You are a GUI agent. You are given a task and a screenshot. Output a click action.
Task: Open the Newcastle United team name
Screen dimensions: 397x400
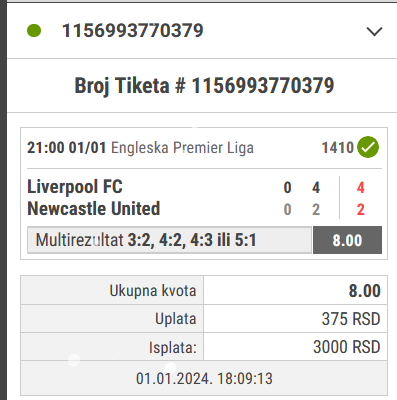(94, 209)
